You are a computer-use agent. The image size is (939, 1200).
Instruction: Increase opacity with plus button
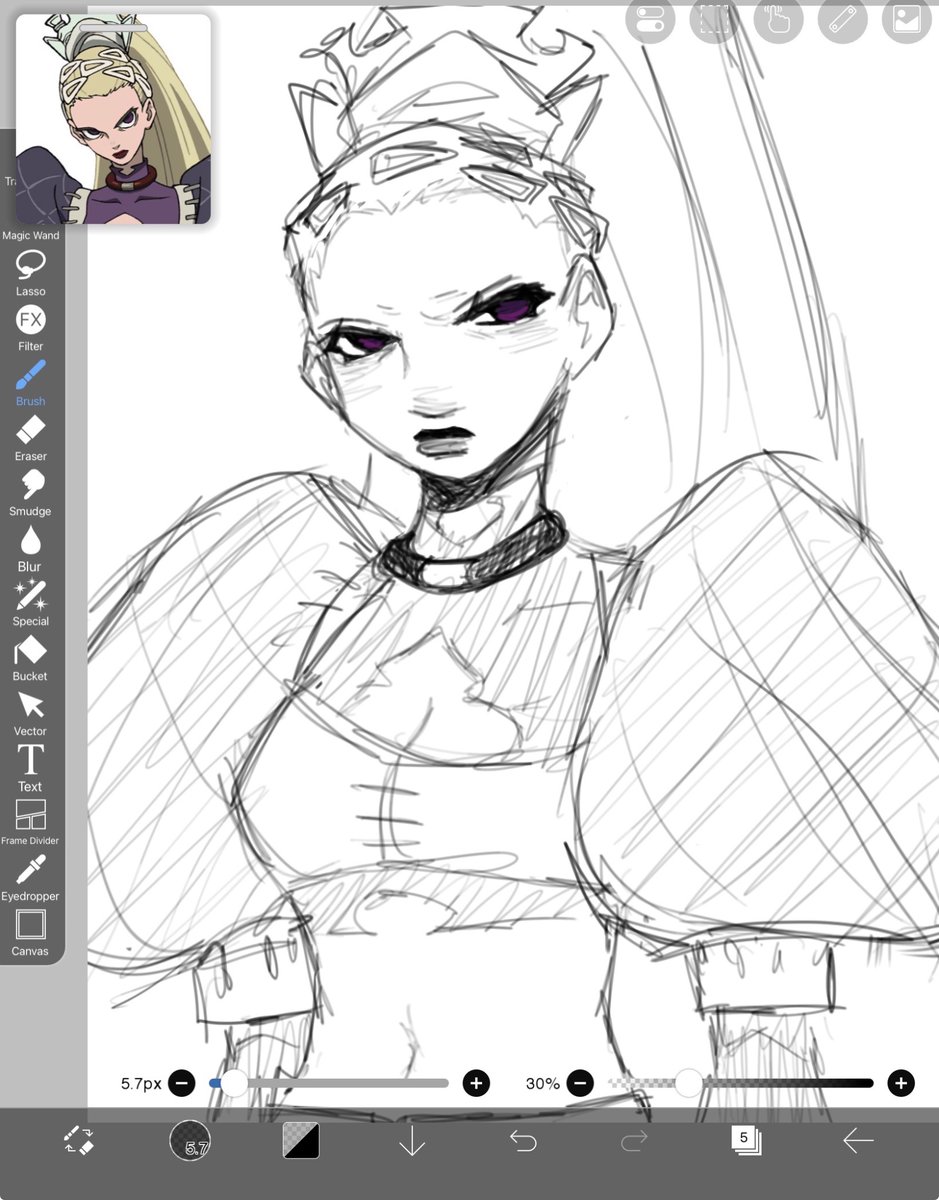pos(901,1083)
